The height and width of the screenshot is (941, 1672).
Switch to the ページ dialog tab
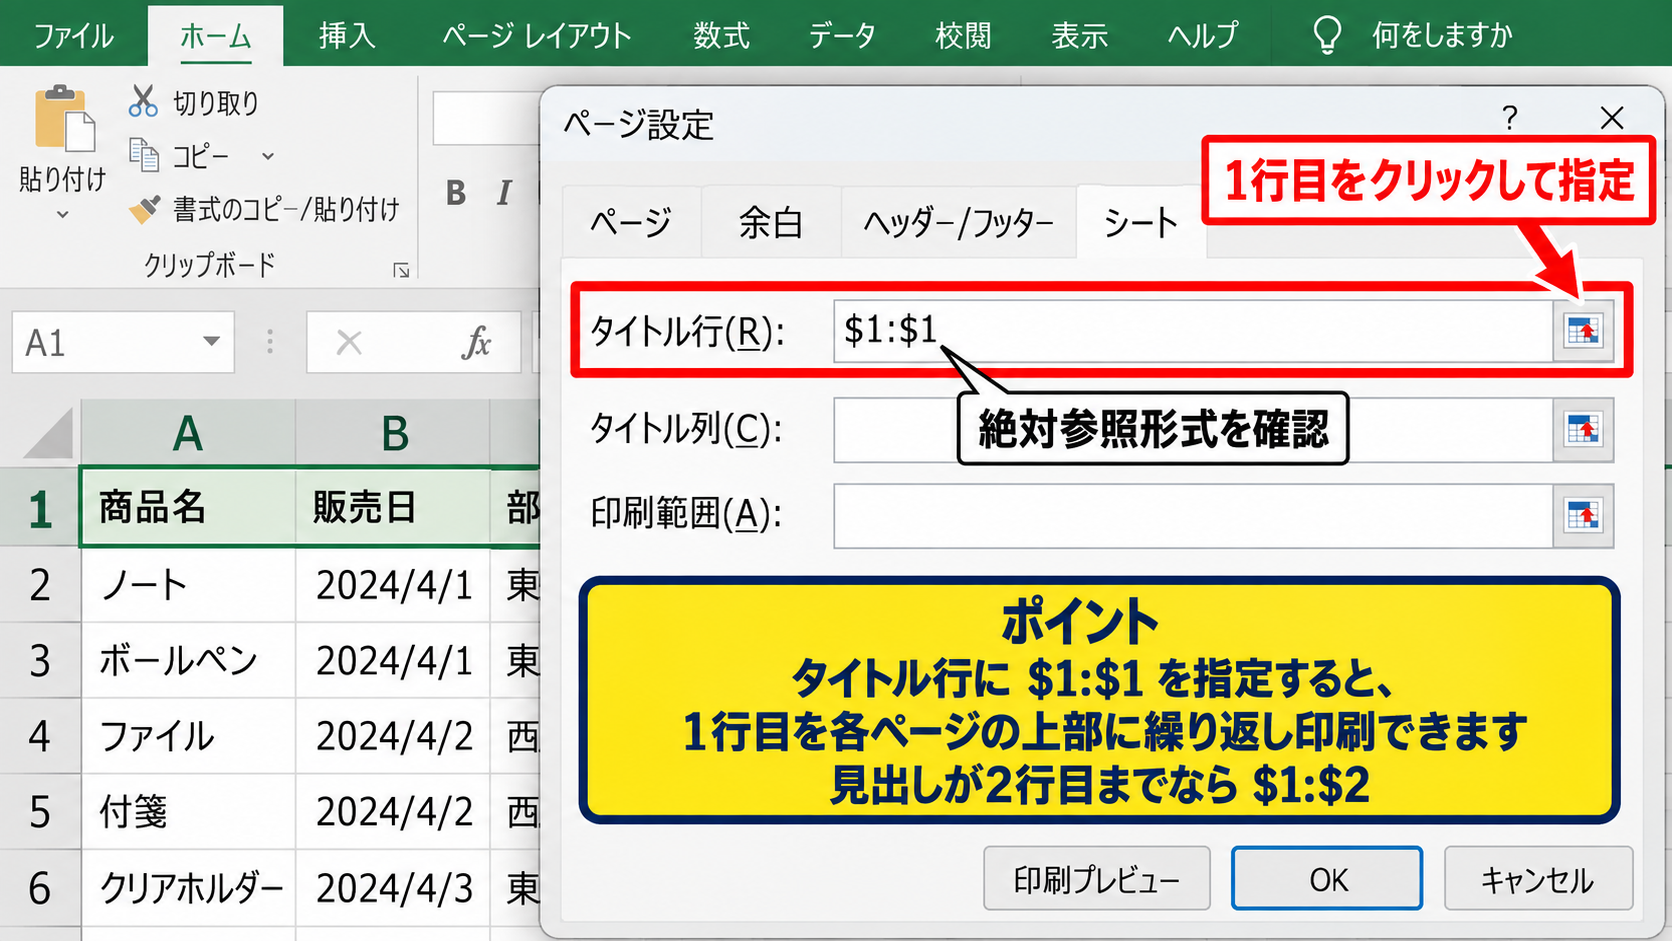(x=631, y=222)
